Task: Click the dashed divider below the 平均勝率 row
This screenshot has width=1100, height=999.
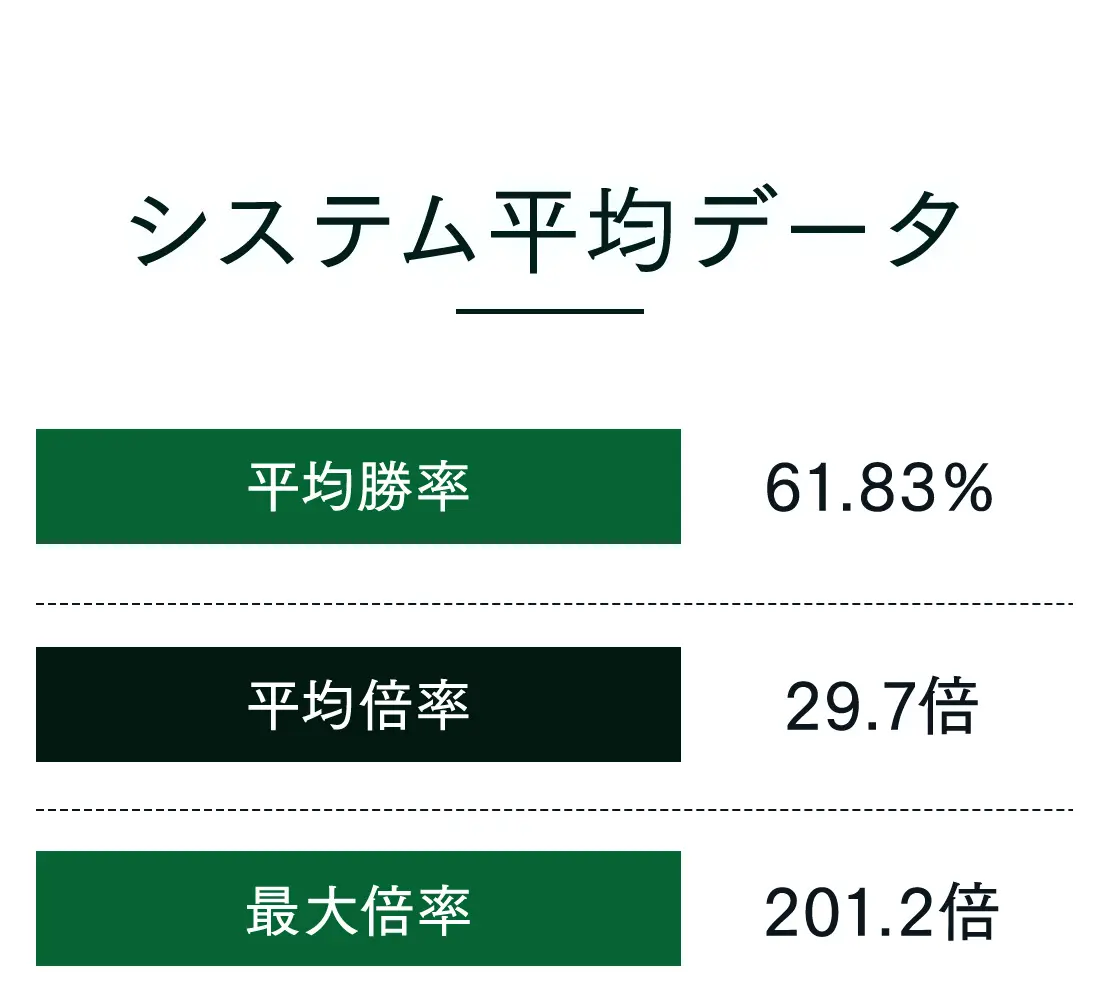Action: [x=554, y=604]
